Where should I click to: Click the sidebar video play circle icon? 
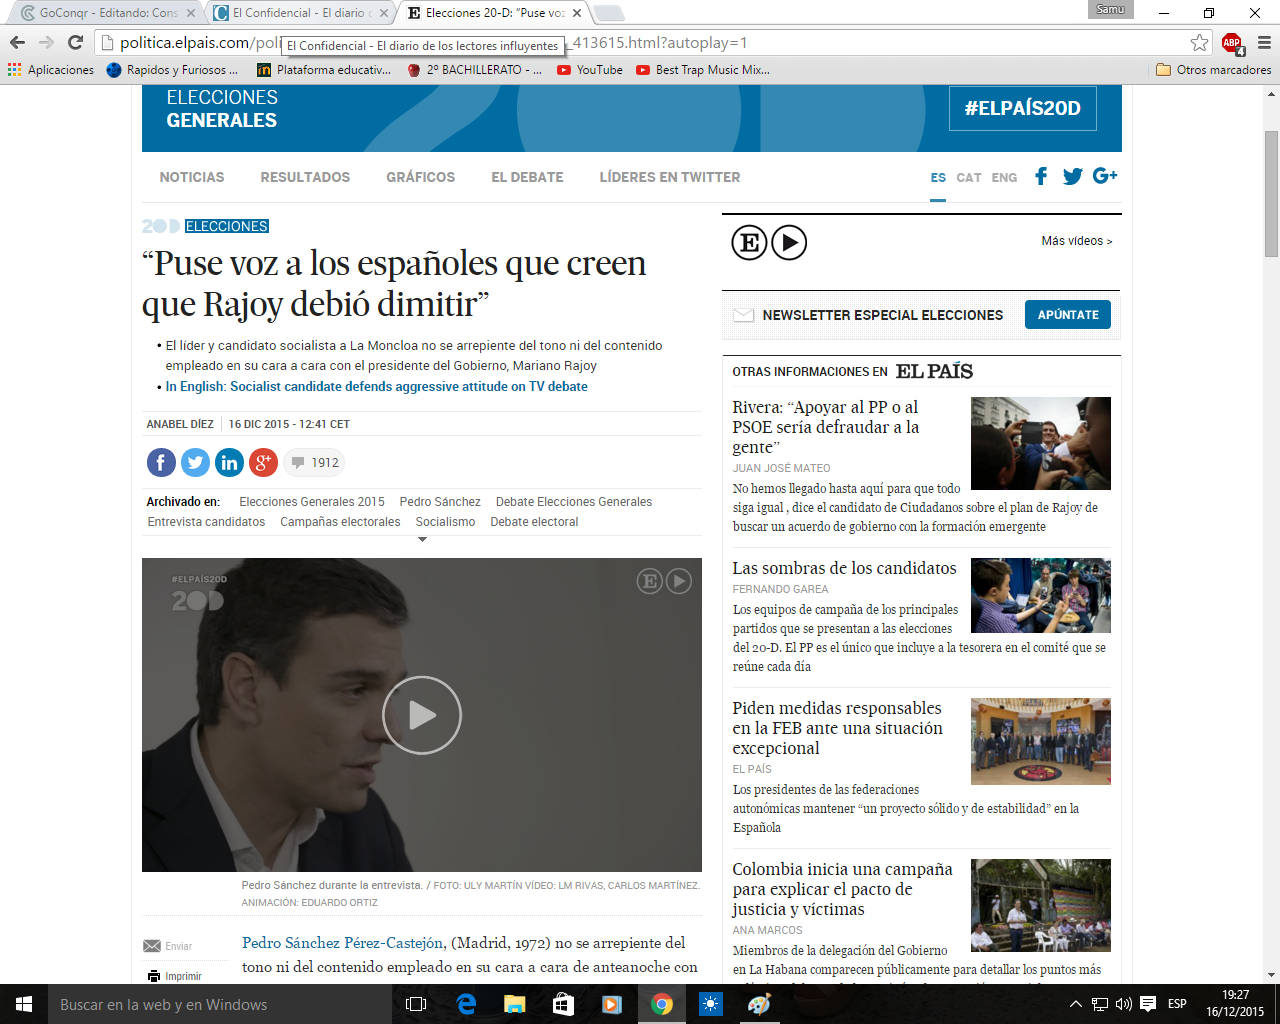pyautogui.click(x=789, y=242)
